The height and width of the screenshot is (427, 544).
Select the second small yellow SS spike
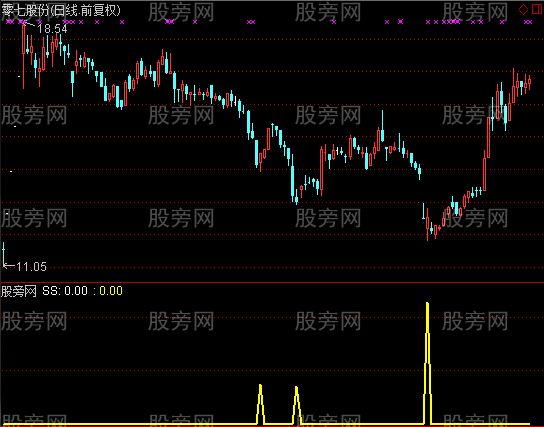(296, 405)
